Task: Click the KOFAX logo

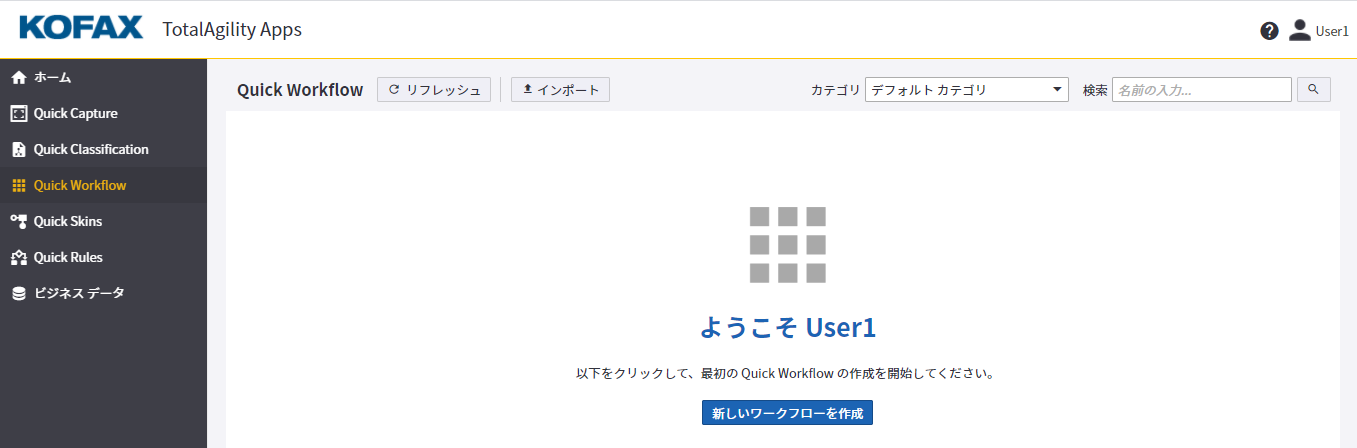Action: (x=80, y=29)
